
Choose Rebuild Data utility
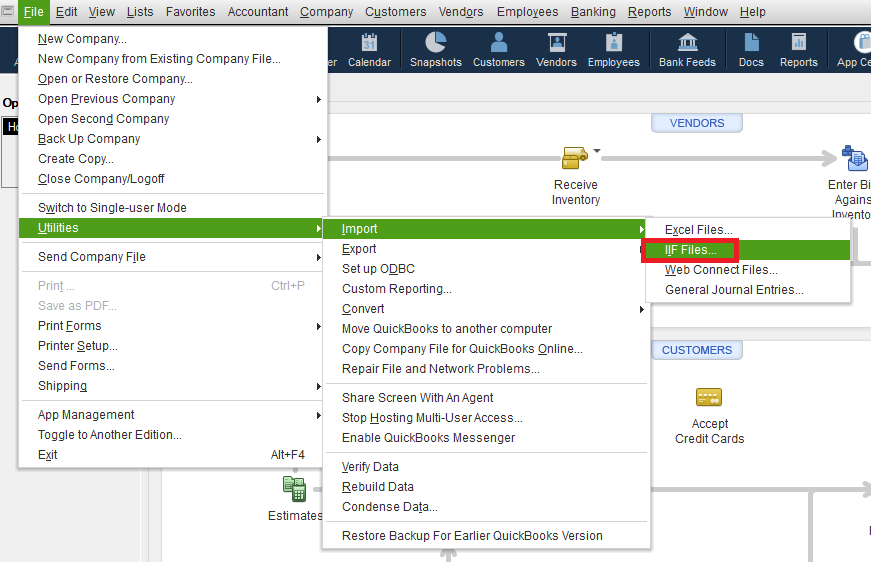coord(485,486)
